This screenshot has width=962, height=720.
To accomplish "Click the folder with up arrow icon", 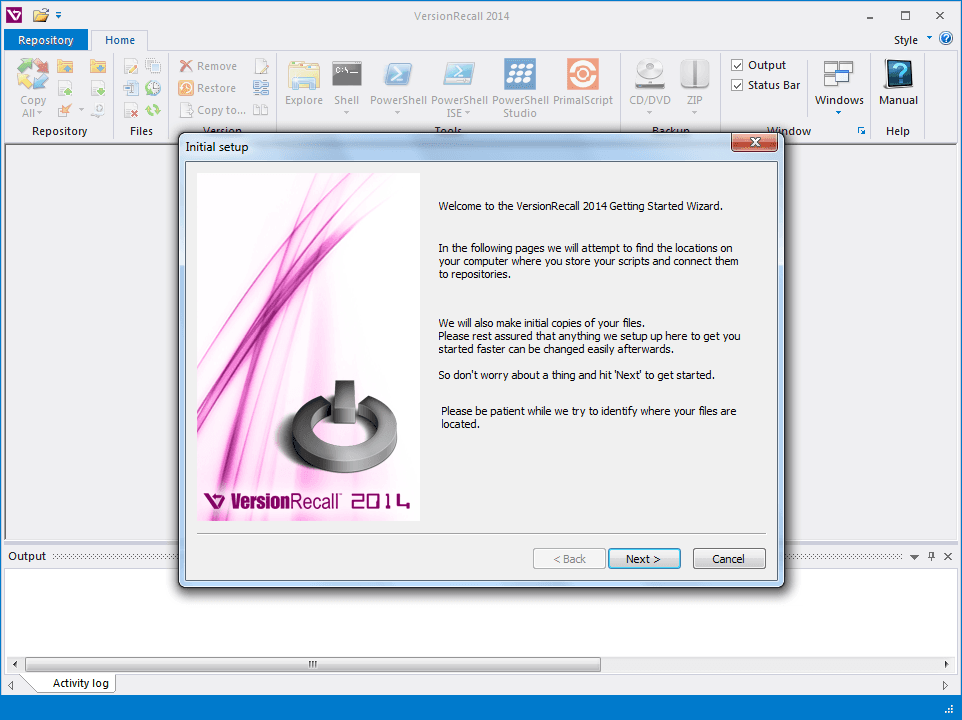I will 65,66.
